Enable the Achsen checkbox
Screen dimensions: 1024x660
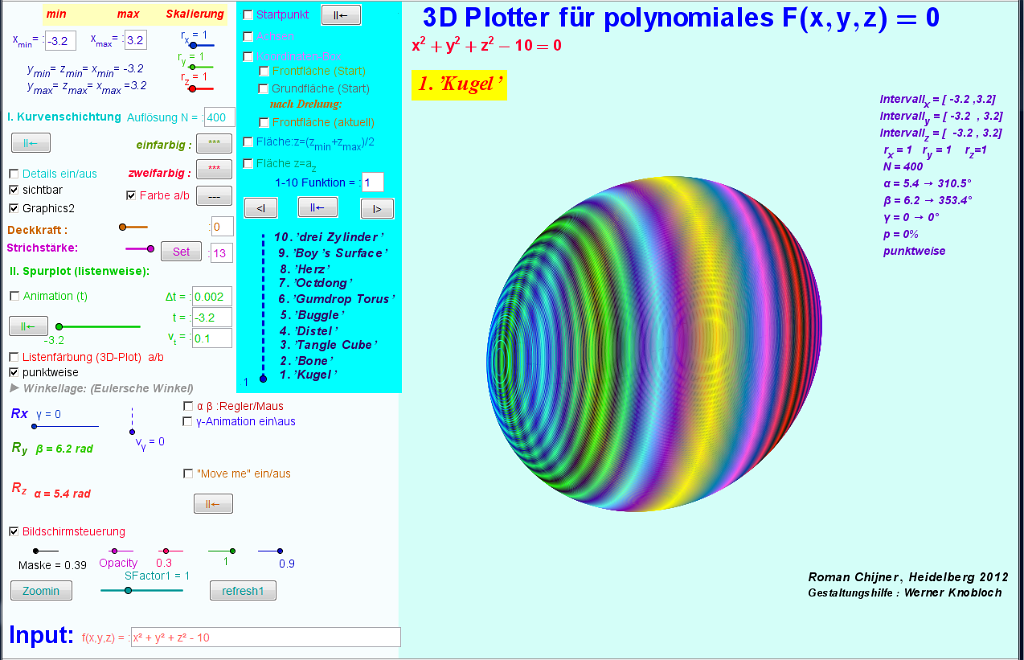[x=249, y=36]
